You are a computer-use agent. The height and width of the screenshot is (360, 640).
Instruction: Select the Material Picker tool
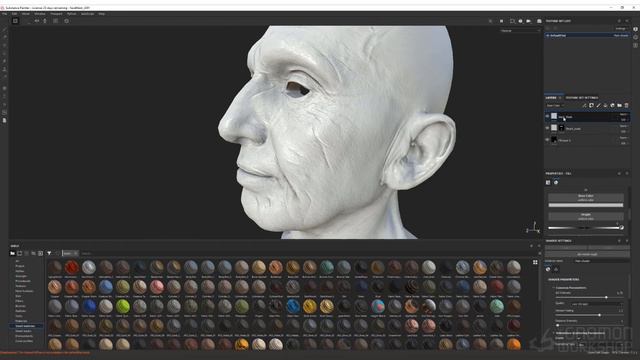click(x=4, y=77)
